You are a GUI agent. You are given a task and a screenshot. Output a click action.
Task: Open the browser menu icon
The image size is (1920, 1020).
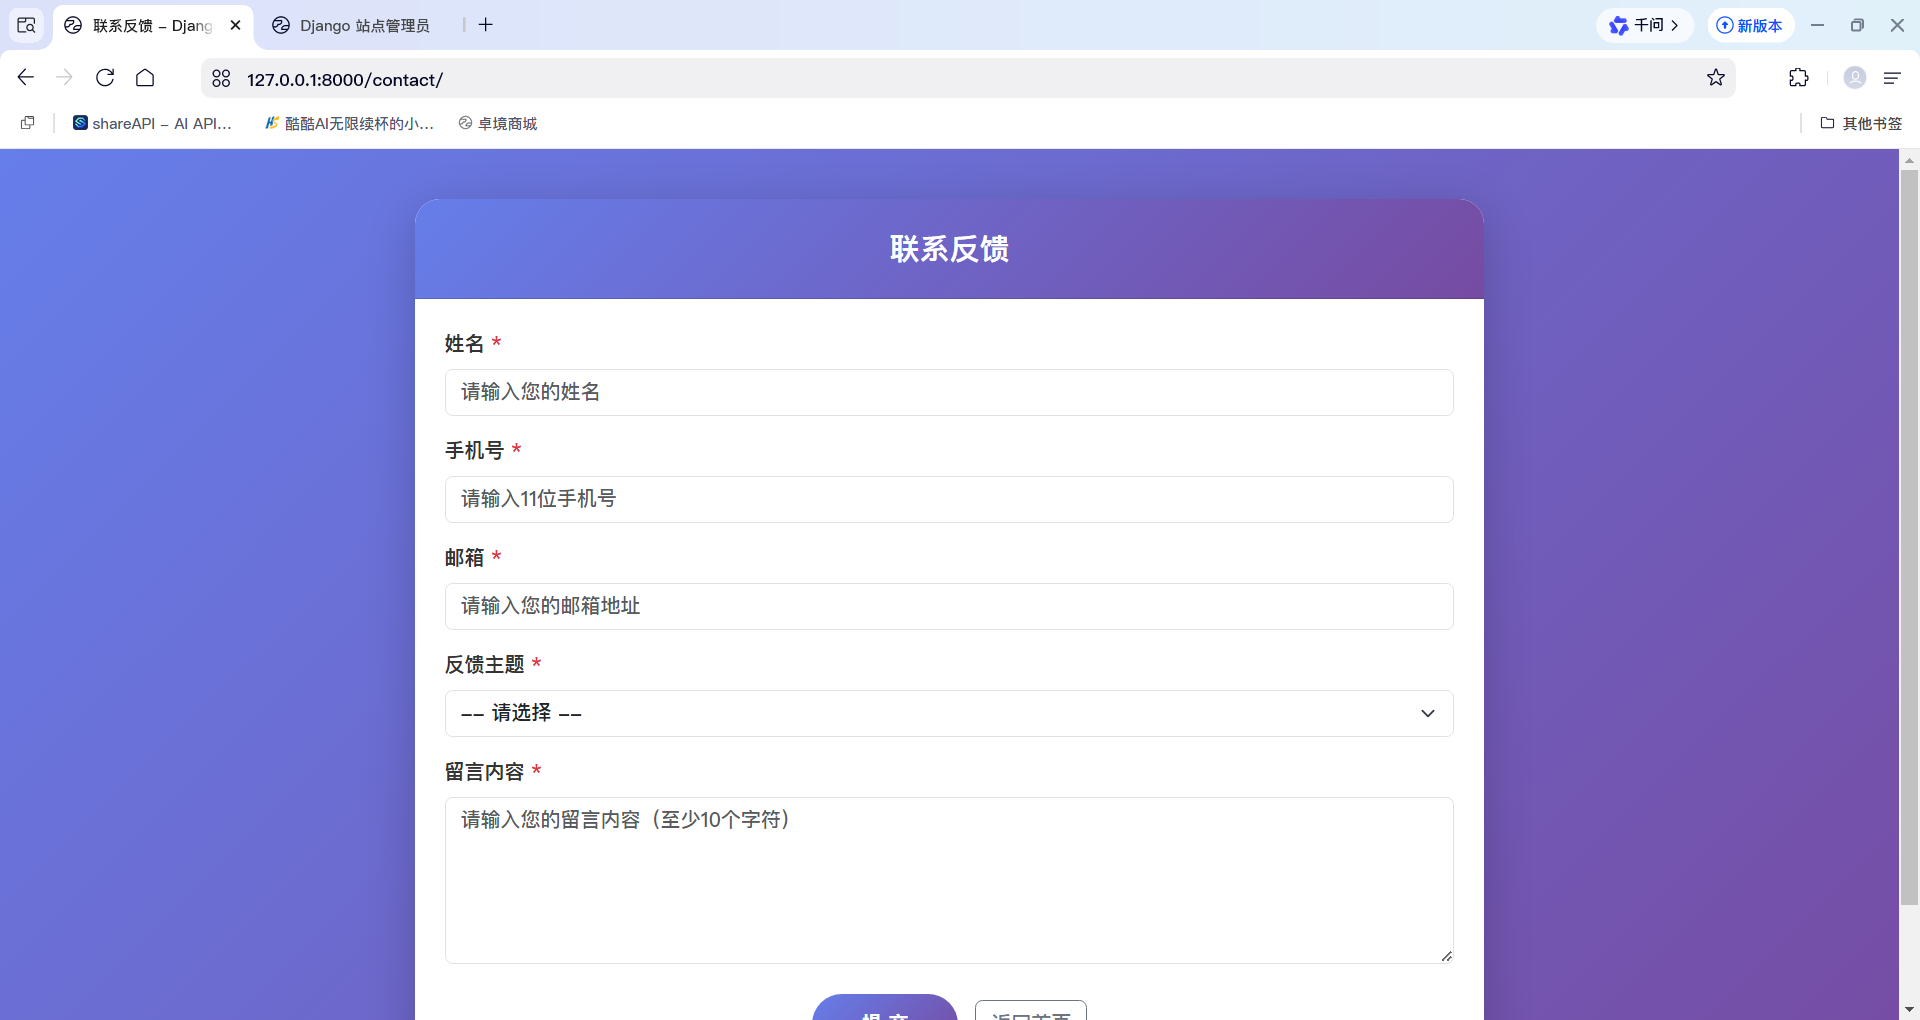pos(1892,78)
